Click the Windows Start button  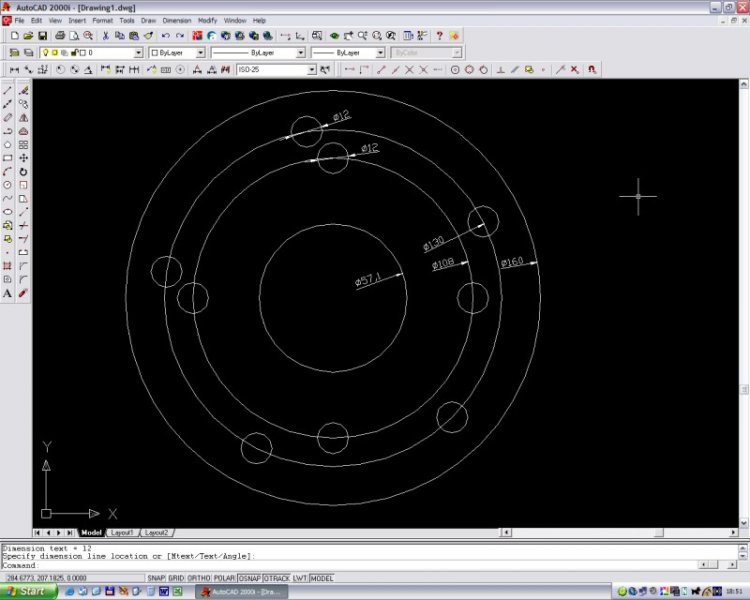28,591
